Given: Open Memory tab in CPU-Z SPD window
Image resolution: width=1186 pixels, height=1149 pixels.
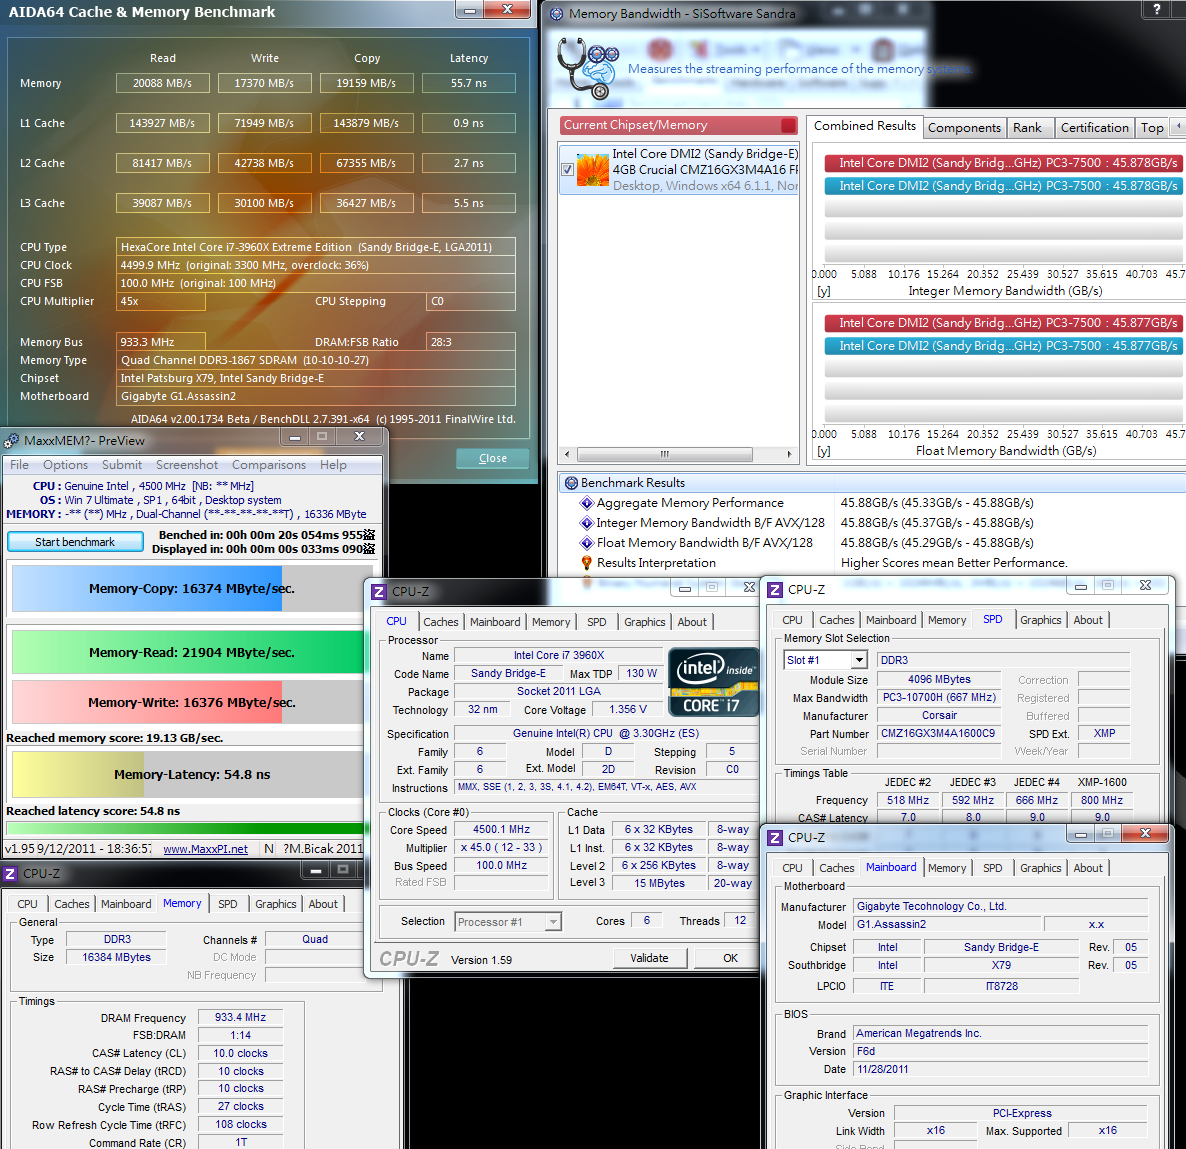Looking at the screenshot, I should (946, 620).
